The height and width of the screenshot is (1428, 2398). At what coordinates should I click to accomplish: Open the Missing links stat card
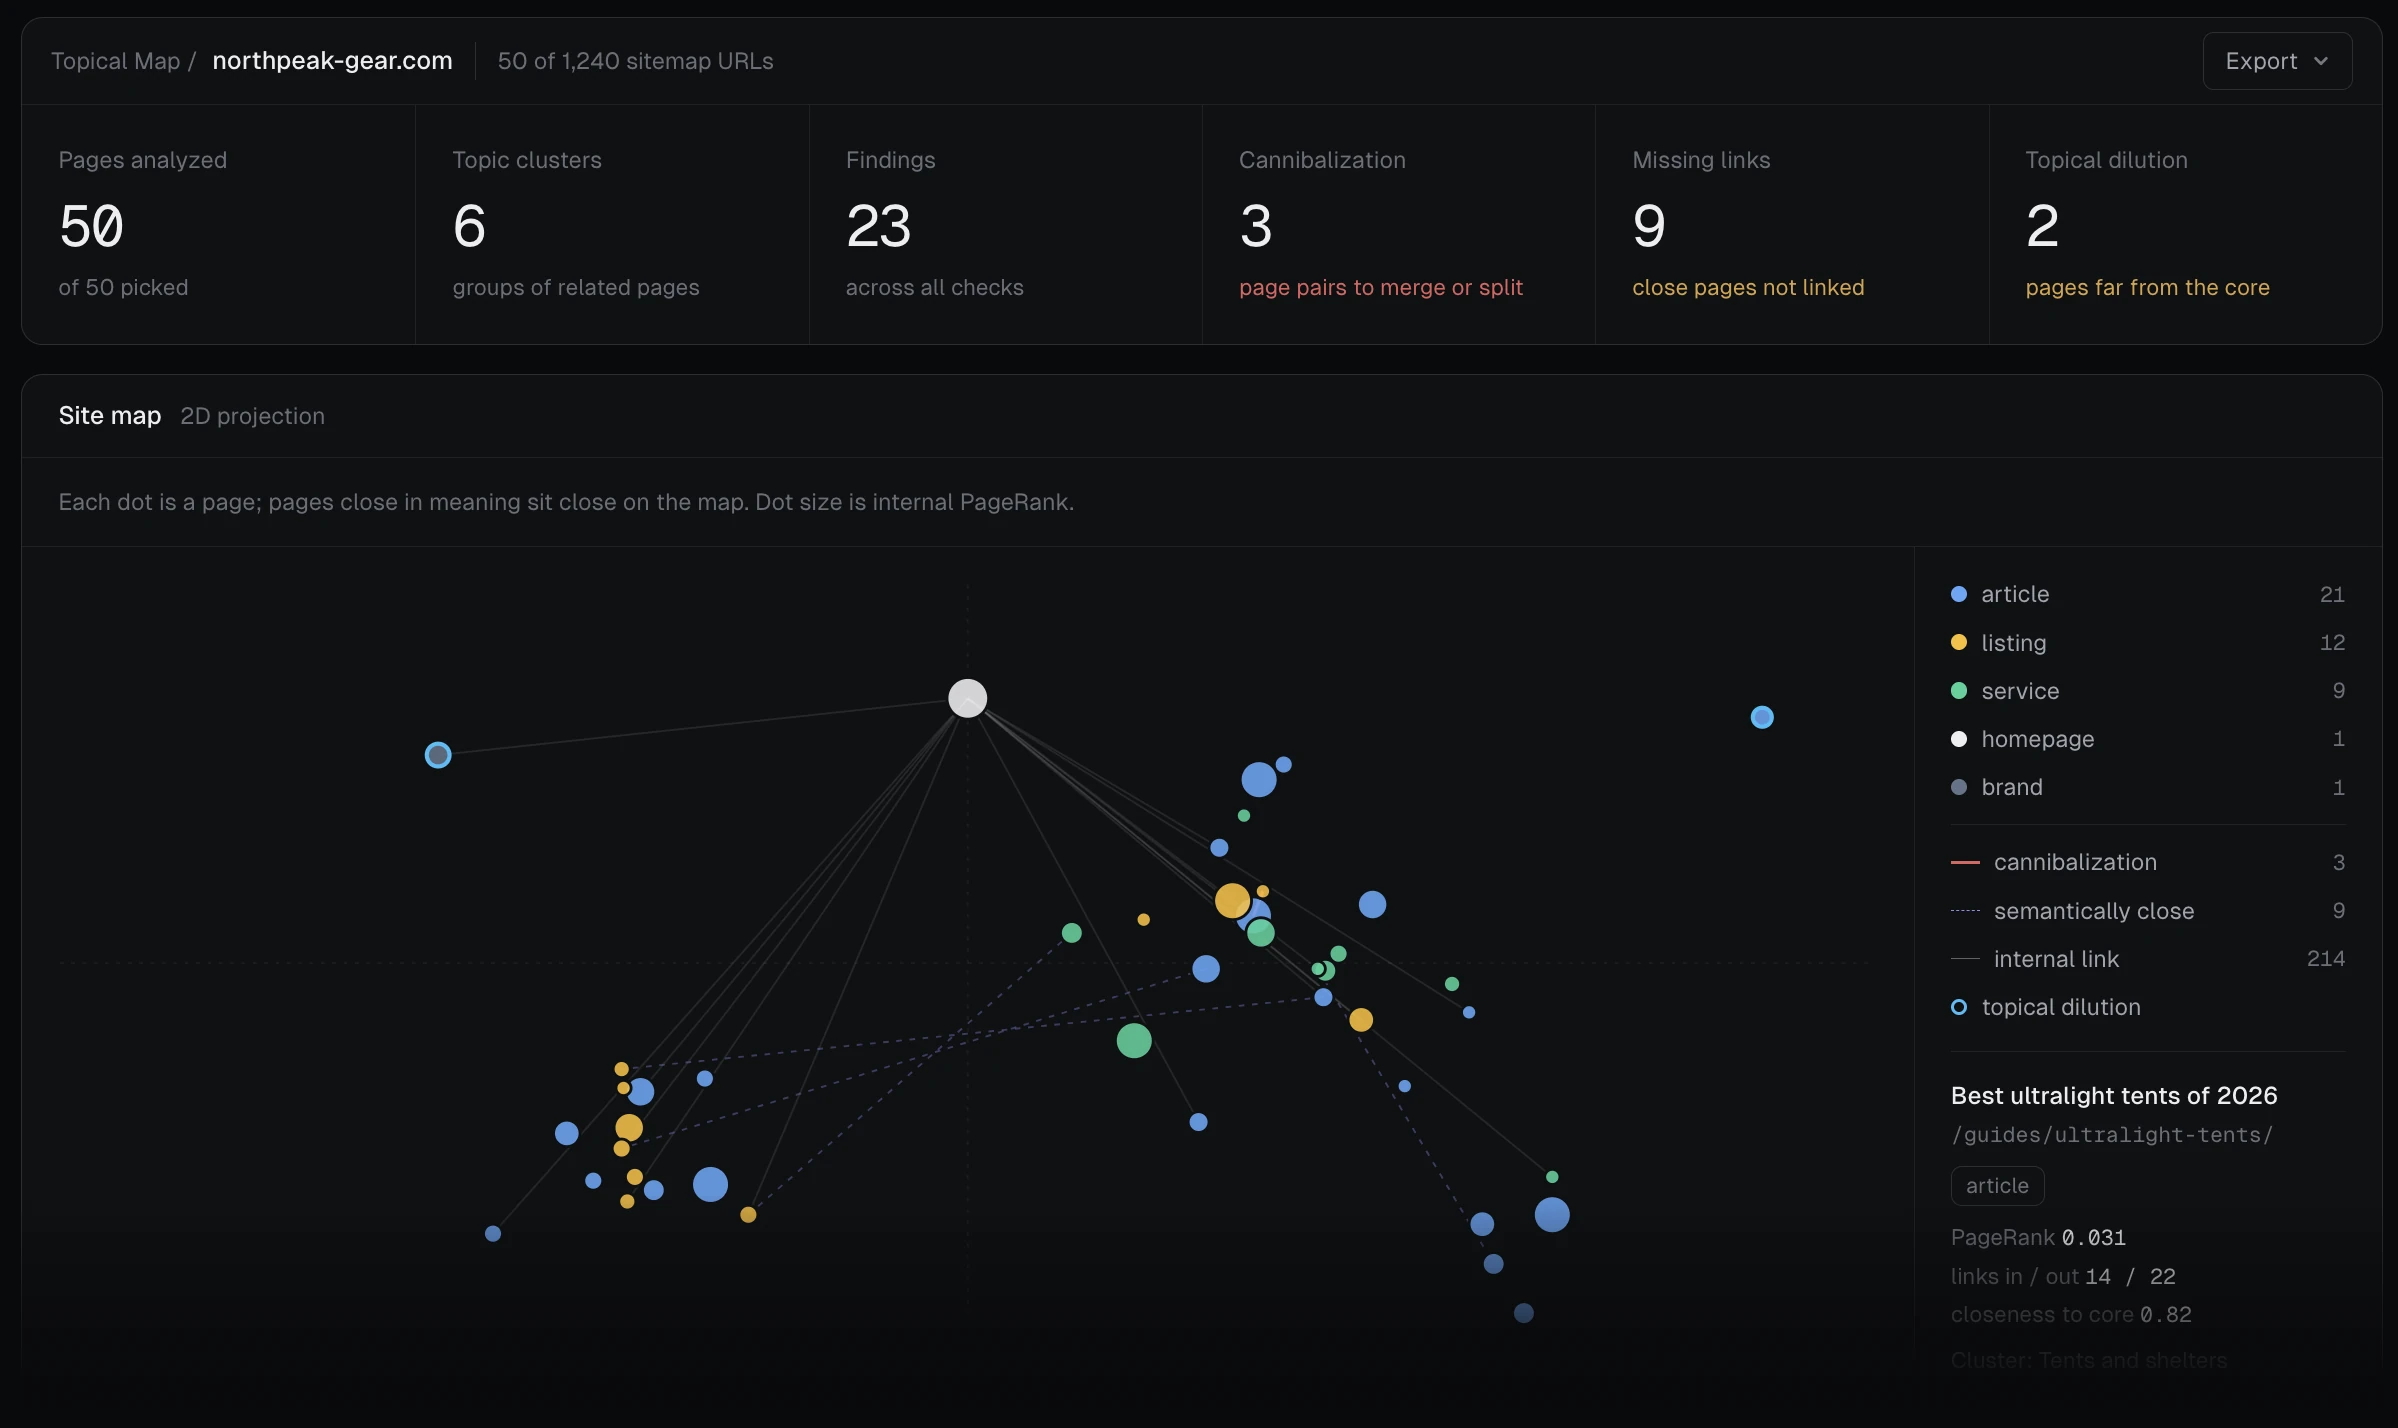tap(1791, 225)
